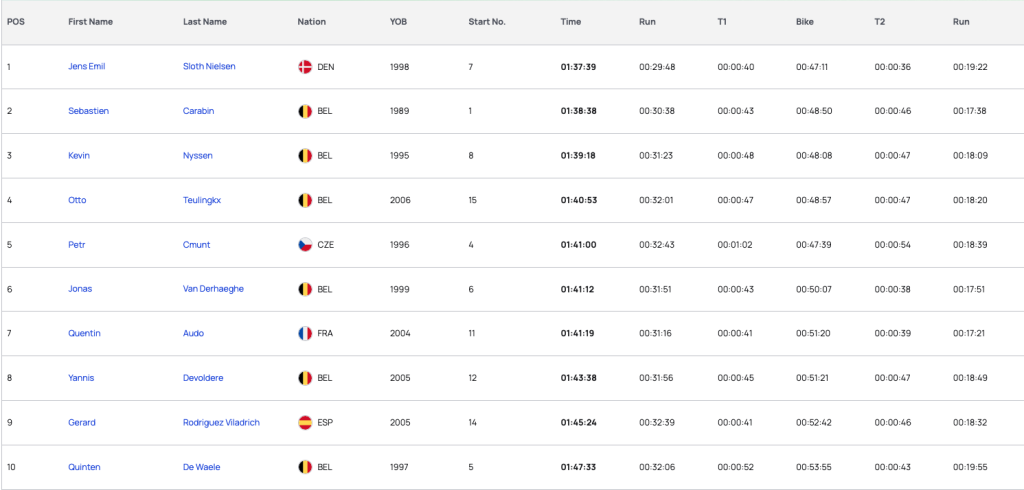Open the Yannis first name link
This screenshot has width=1024, height=490.
click(x=81, y=378)
